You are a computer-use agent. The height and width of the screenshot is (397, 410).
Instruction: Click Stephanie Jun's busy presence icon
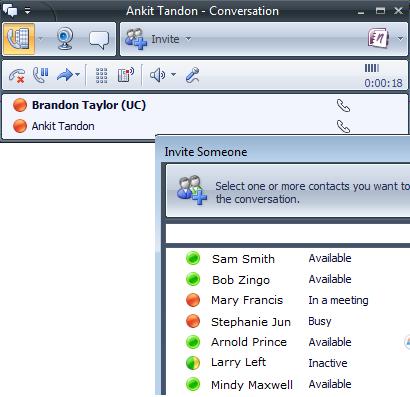tap(193, 321)
